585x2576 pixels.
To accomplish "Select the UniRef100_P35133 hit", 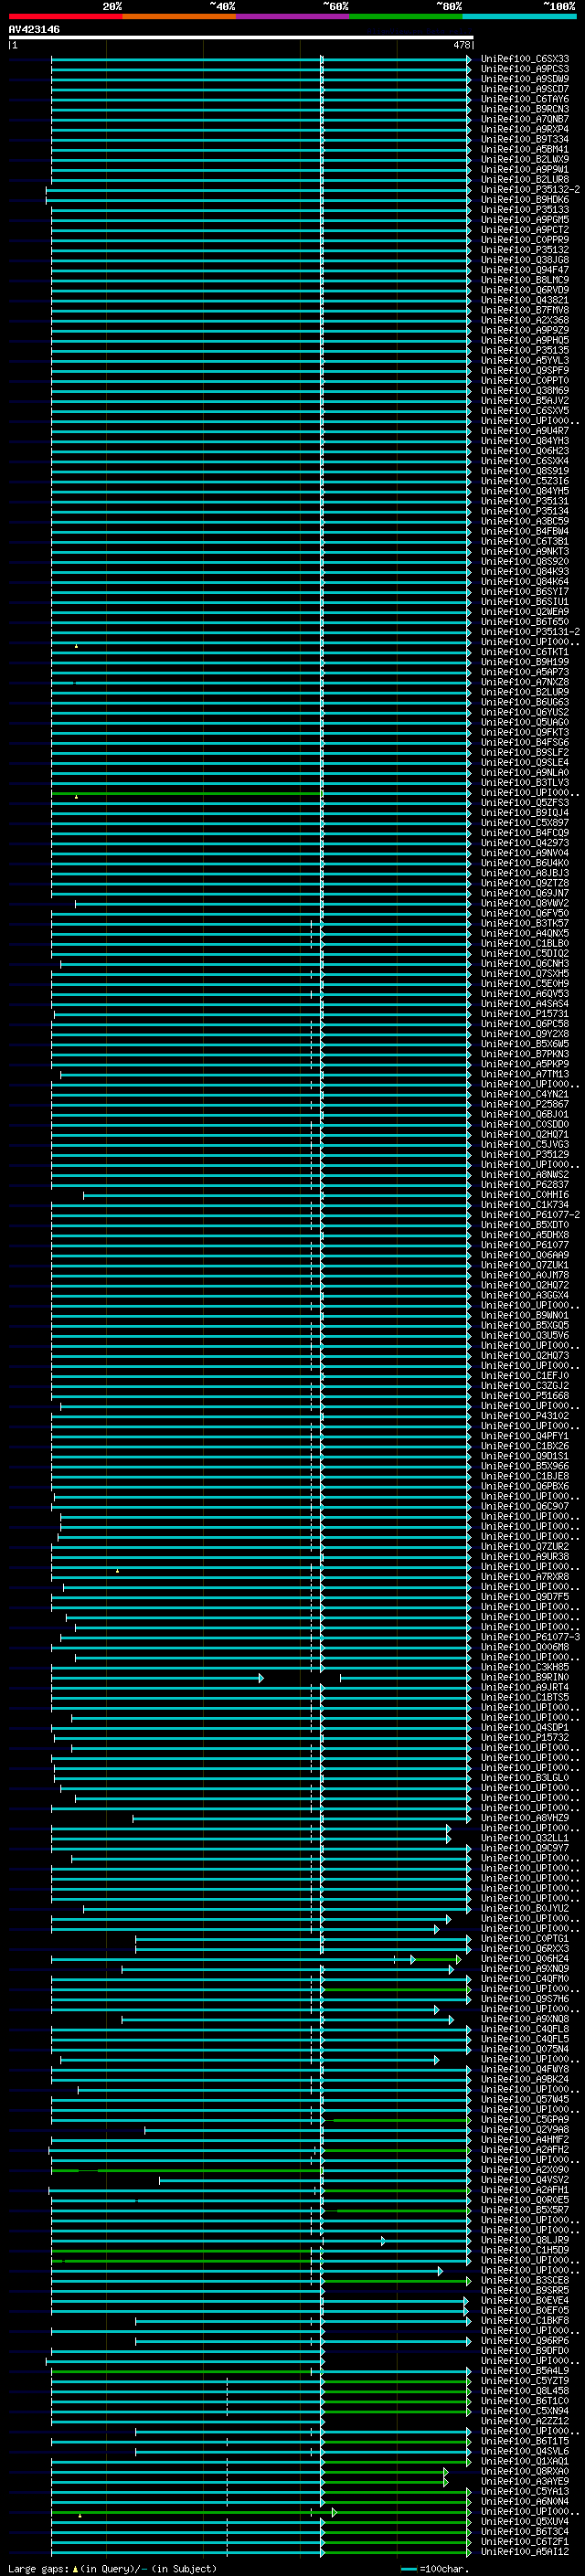I will [524, 210].
